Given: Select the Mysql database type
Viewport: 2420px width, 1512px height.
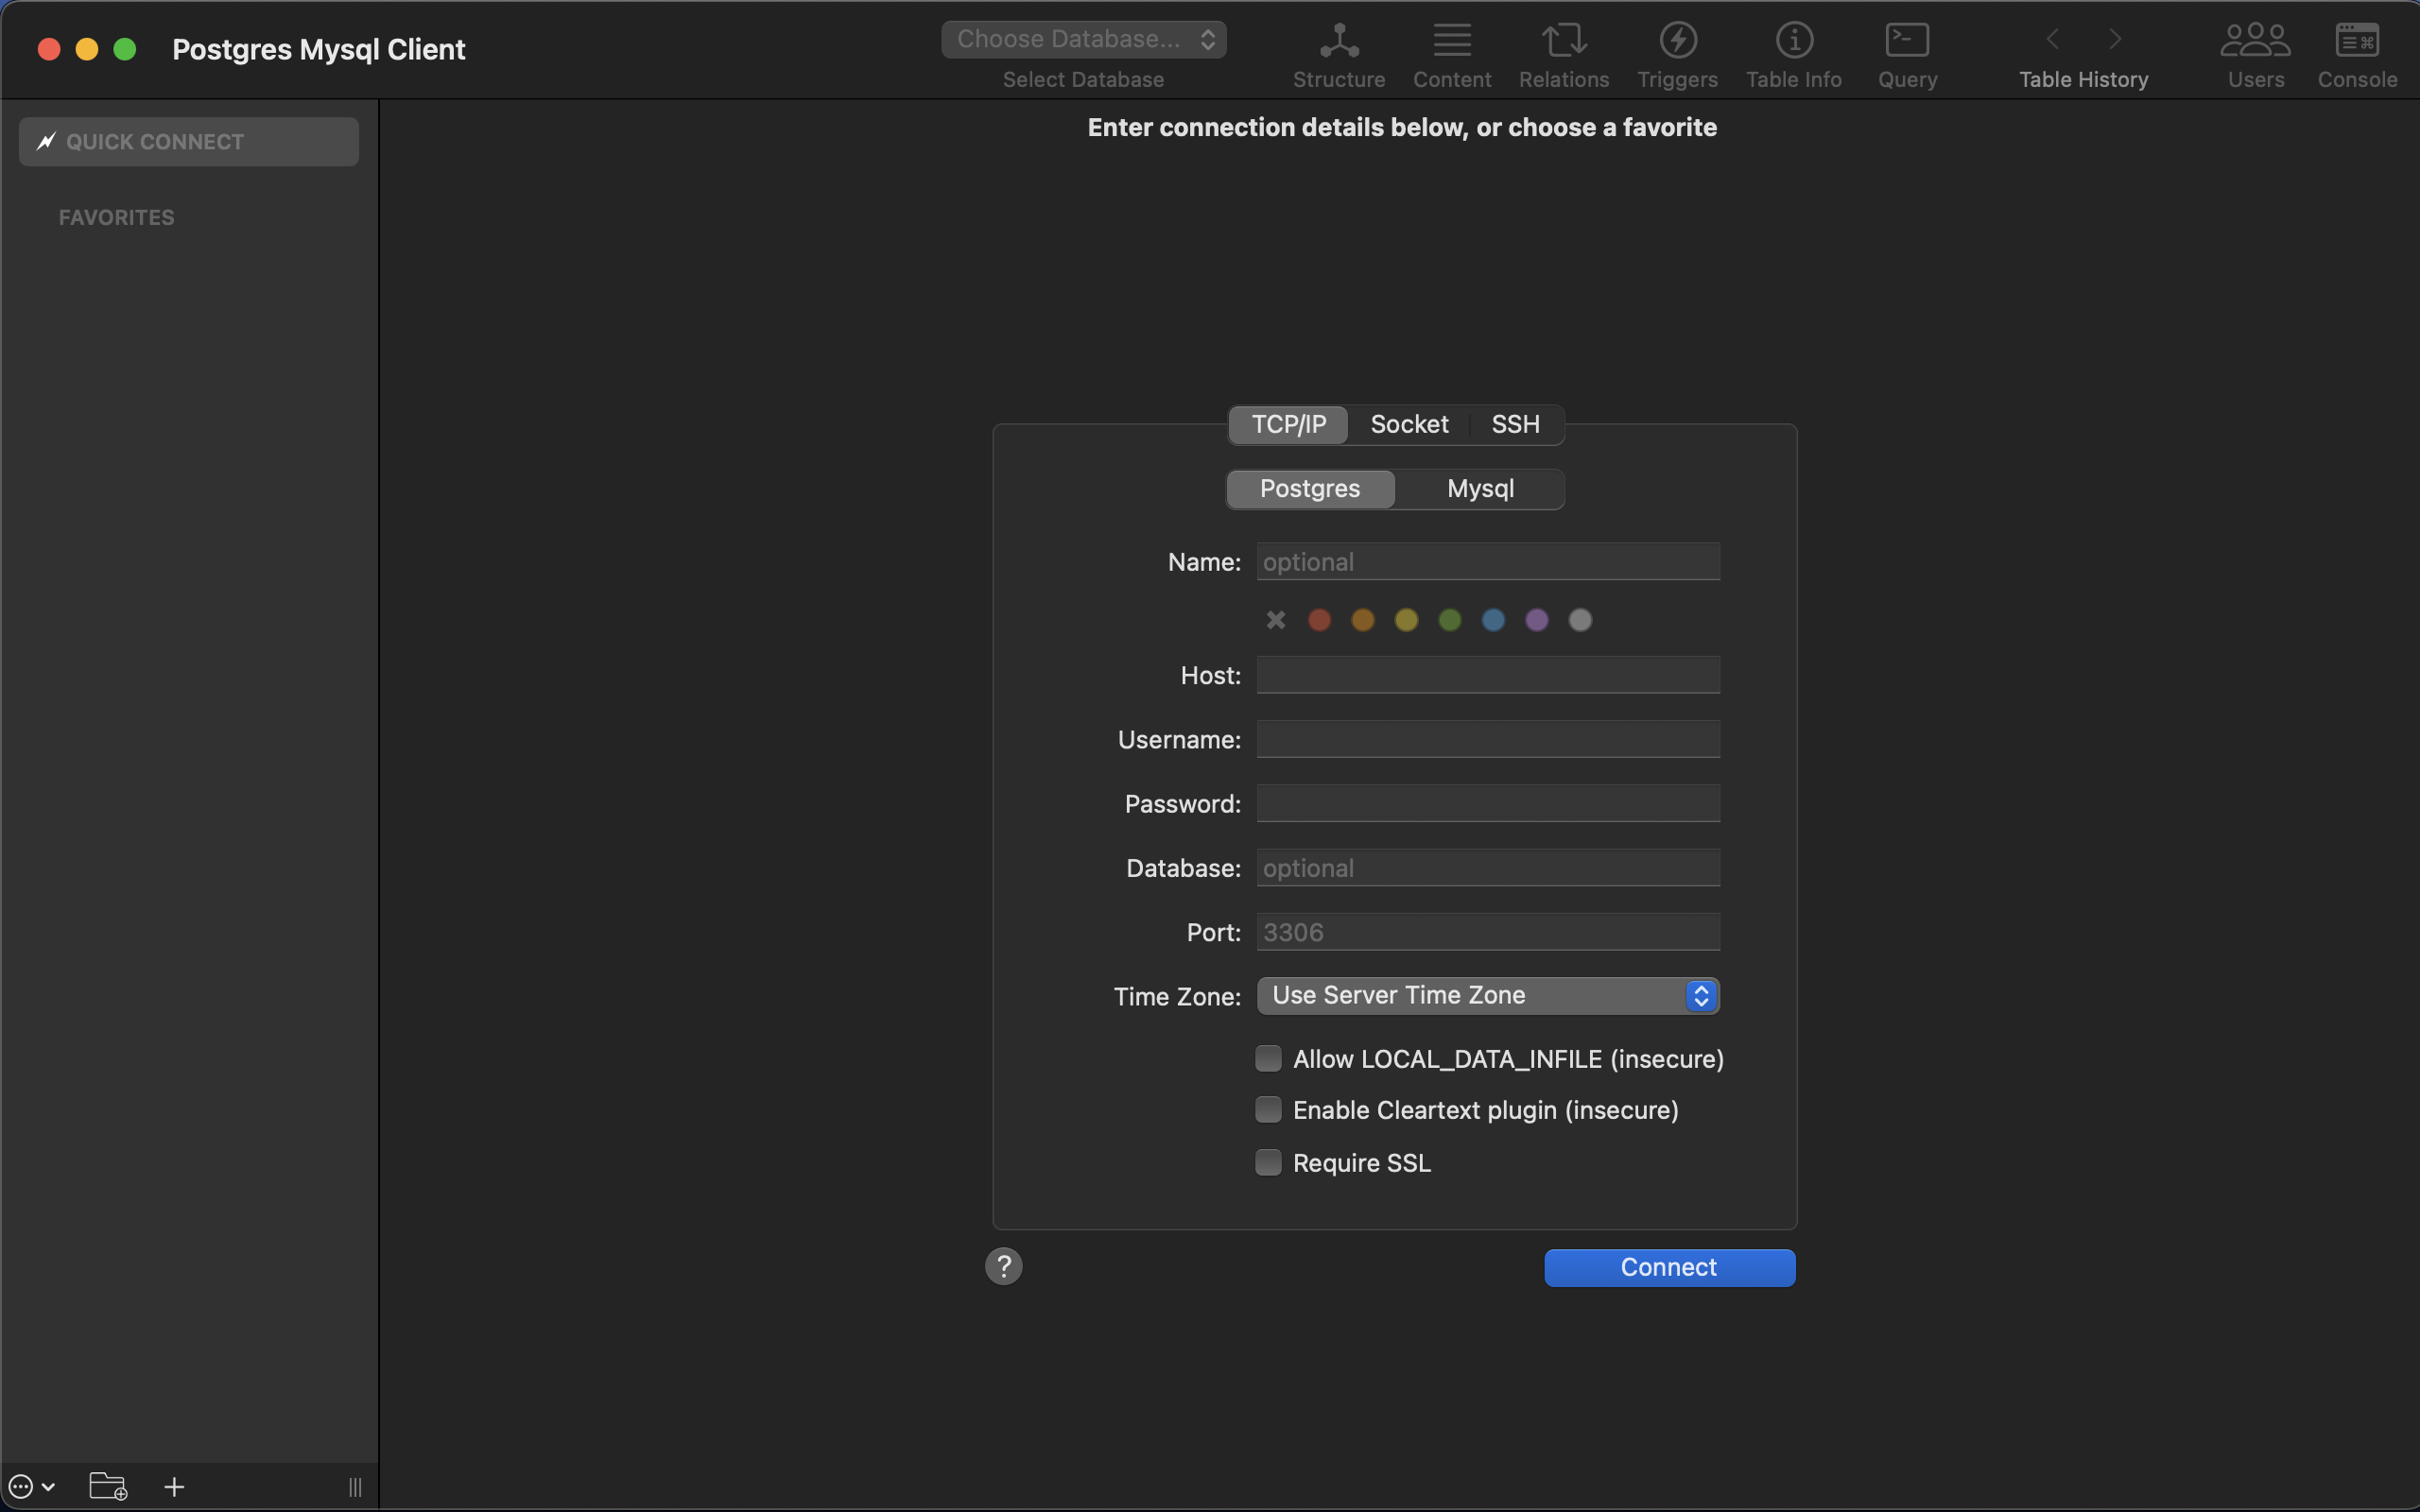Looking at the screenshot, I should point(1480,489).
